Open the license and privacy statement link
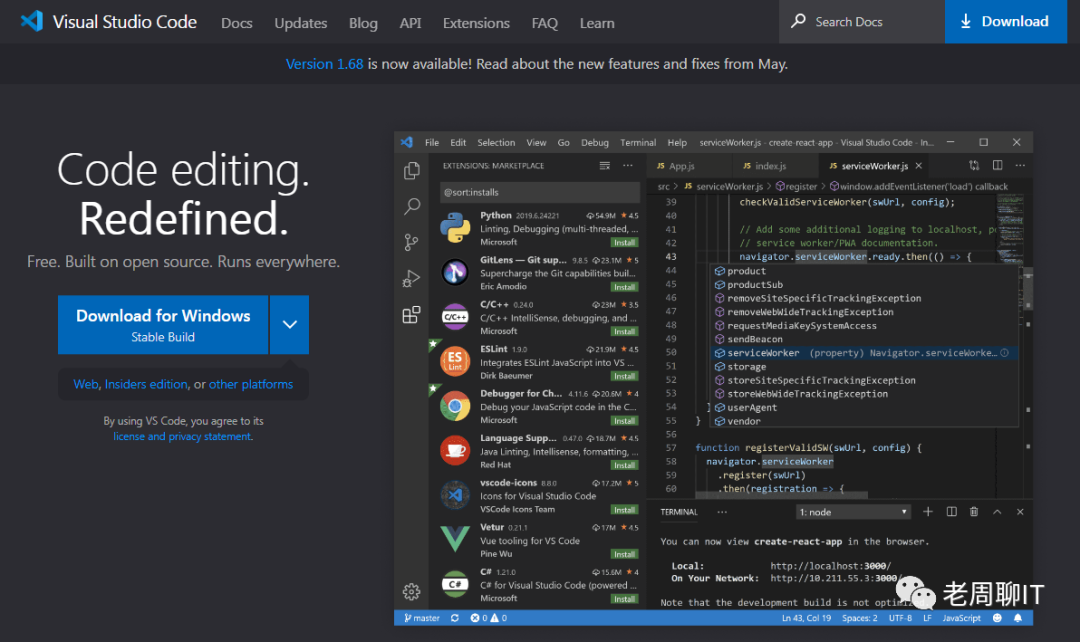 [182, 436]
